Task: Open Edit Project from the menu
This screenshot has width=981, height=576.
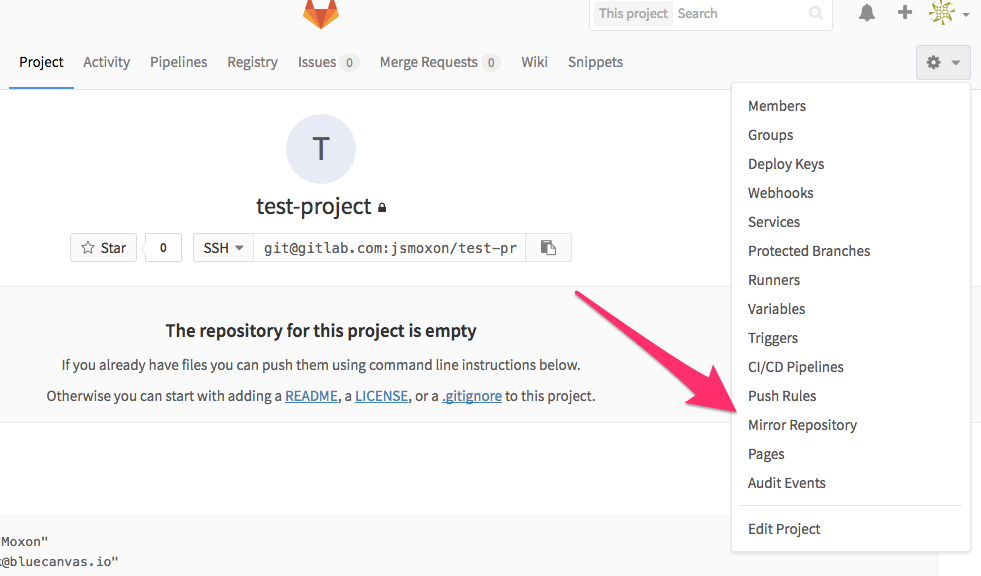Action: click(784, 528)
